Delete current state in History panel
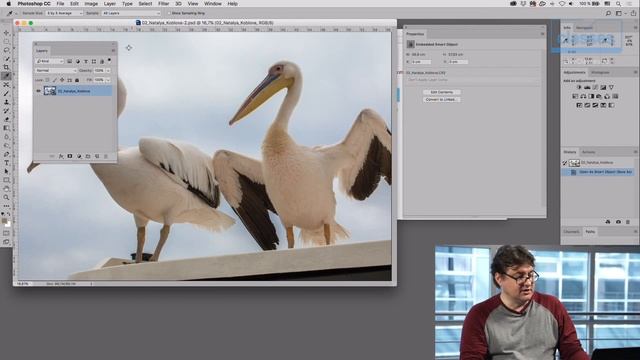 628,222
